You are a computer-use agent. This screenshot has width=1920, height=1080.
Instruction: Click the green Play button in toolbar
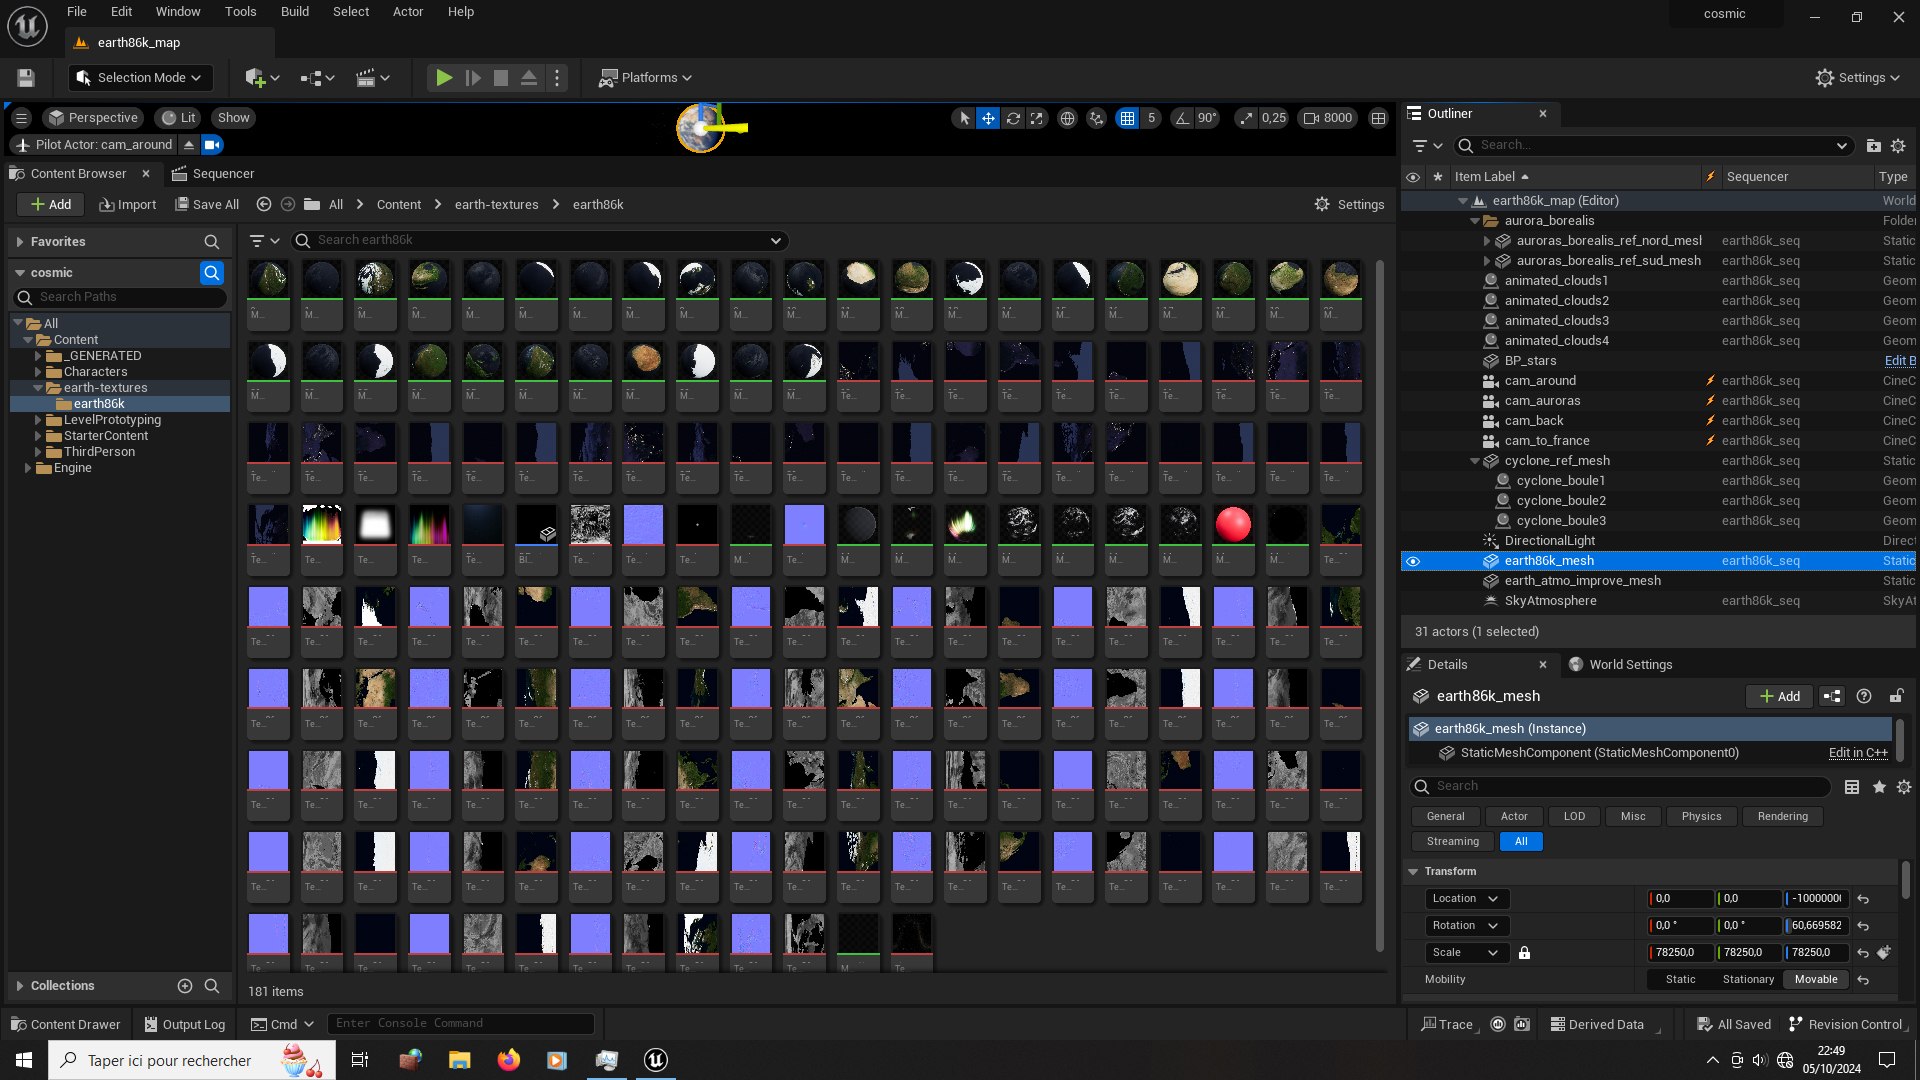point(444,78)
